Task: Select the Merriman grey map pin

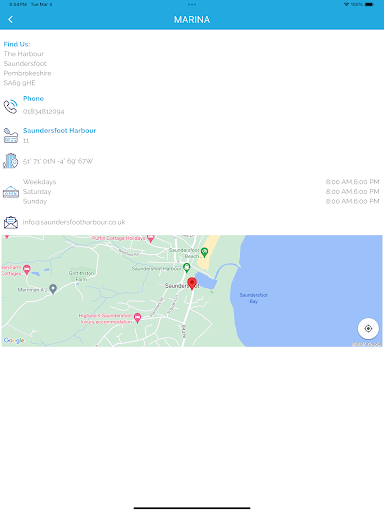Action: pos(53,289)
